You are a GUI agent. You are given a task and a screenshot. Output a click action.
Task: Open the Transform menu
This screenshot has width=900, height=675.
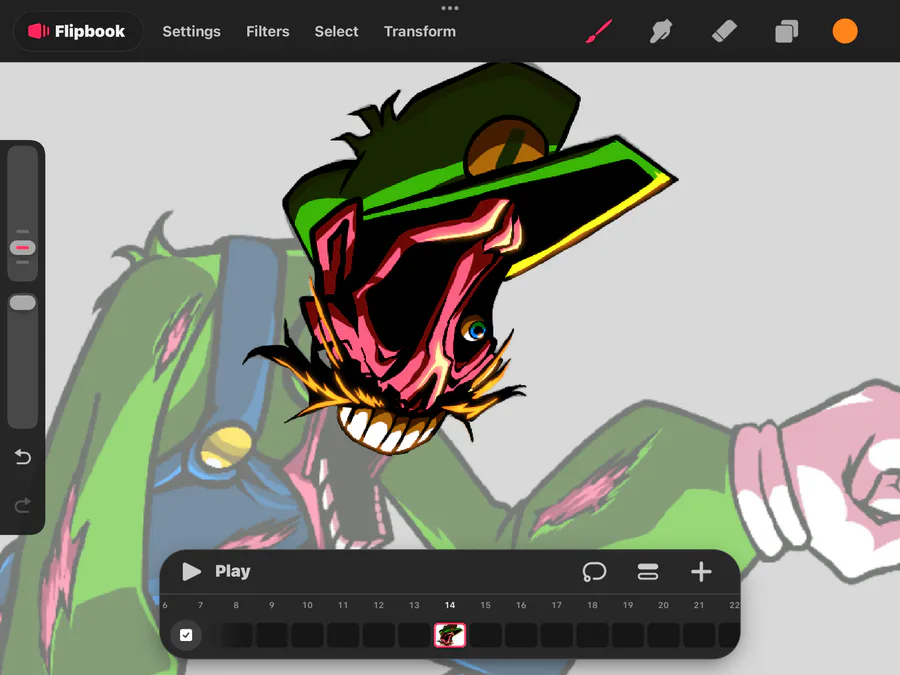click(x=420, y=32)
